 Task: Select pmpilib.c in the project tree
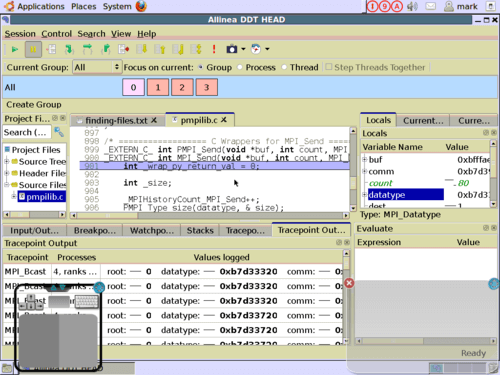click(41, 197)
